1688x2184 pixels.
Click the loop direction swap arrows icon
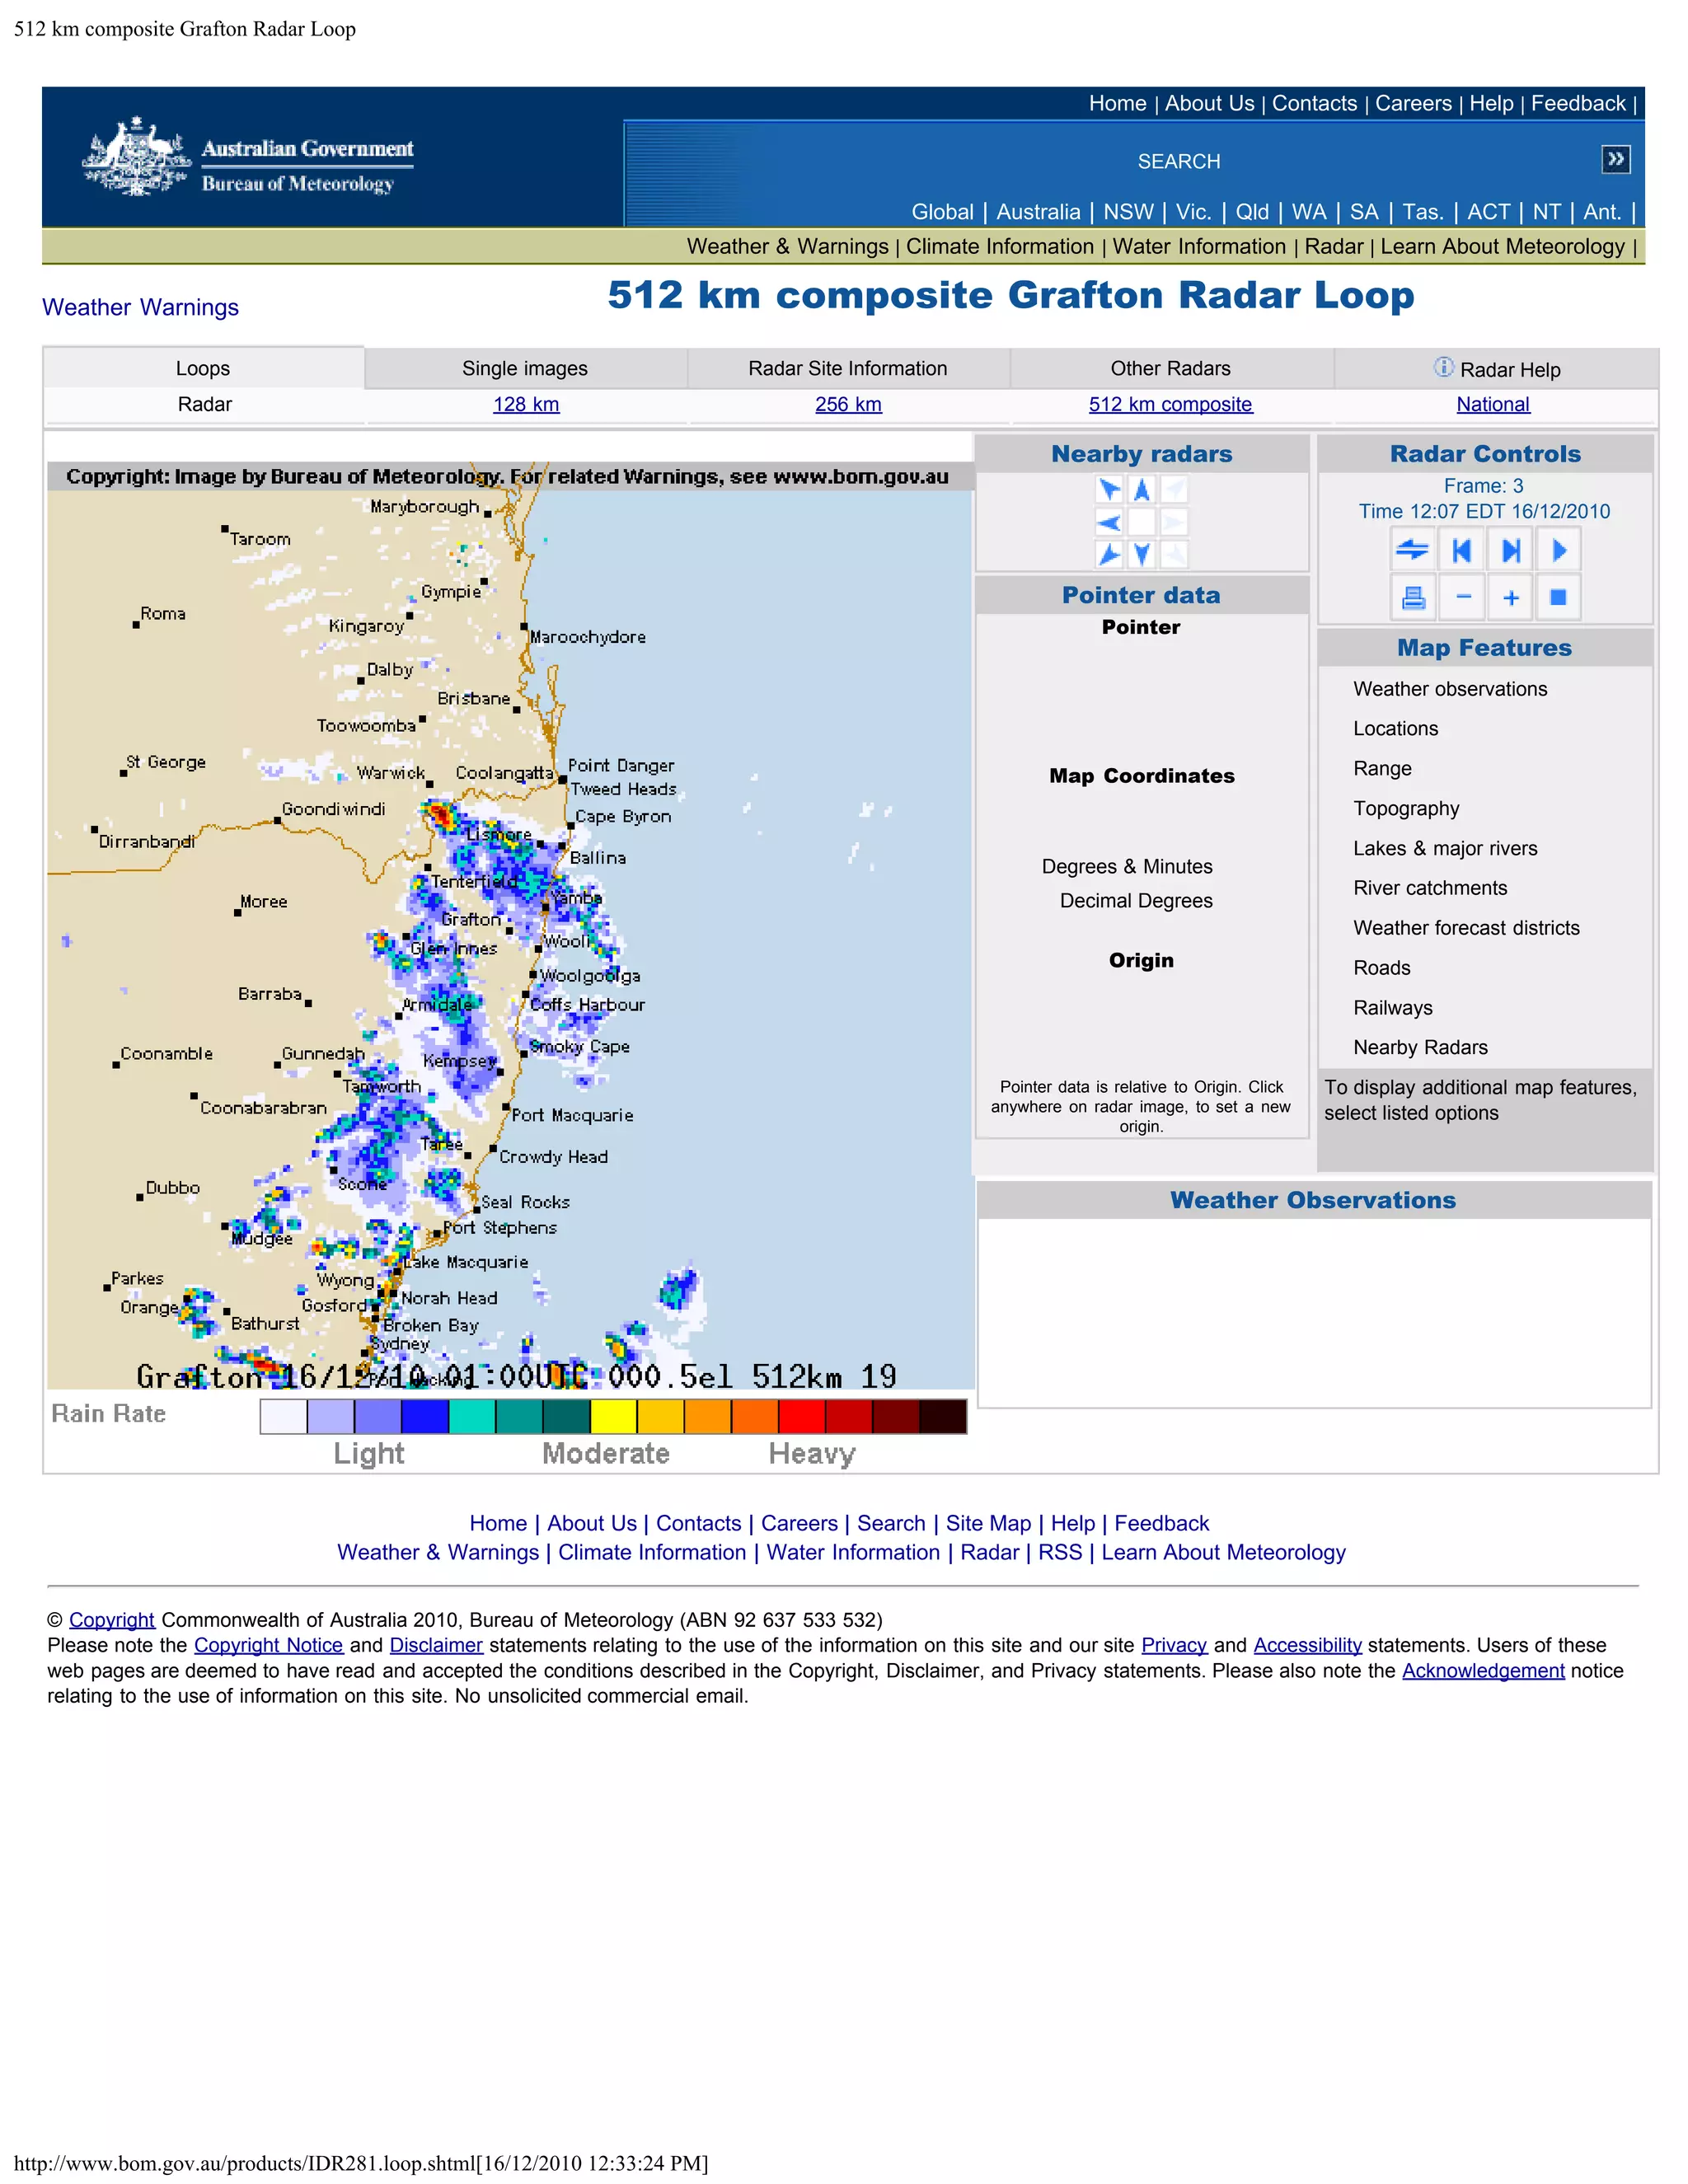[1413, 550]
